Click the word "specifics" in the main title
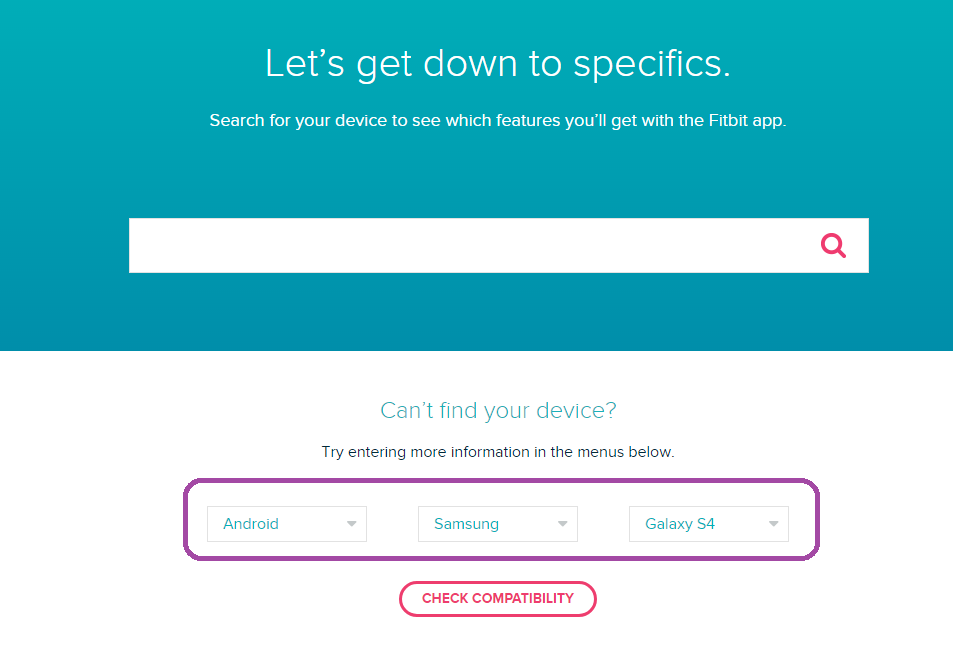This screenshot has height=648, width=953. coord(651,63)
